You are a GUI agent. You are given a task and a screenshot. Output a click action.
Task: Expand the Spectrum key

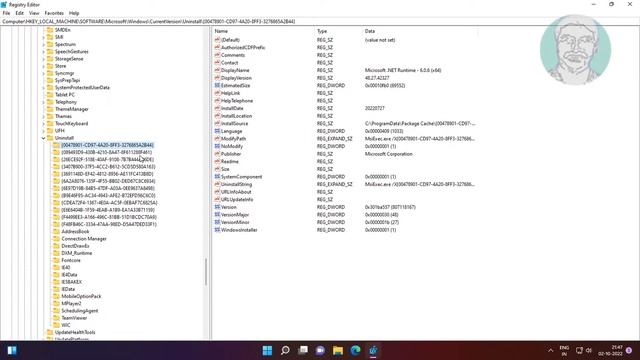[43, 44]
